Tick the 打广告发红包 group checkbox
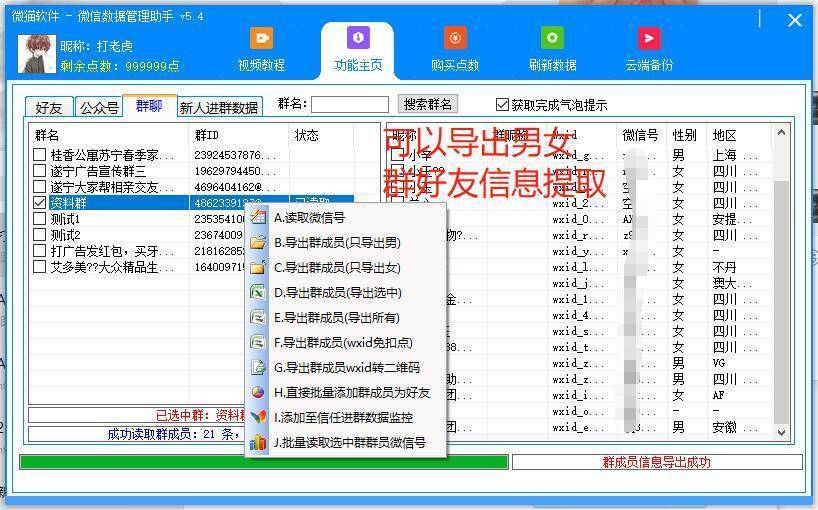The image size is (818, 510). (x=40, y=251)
